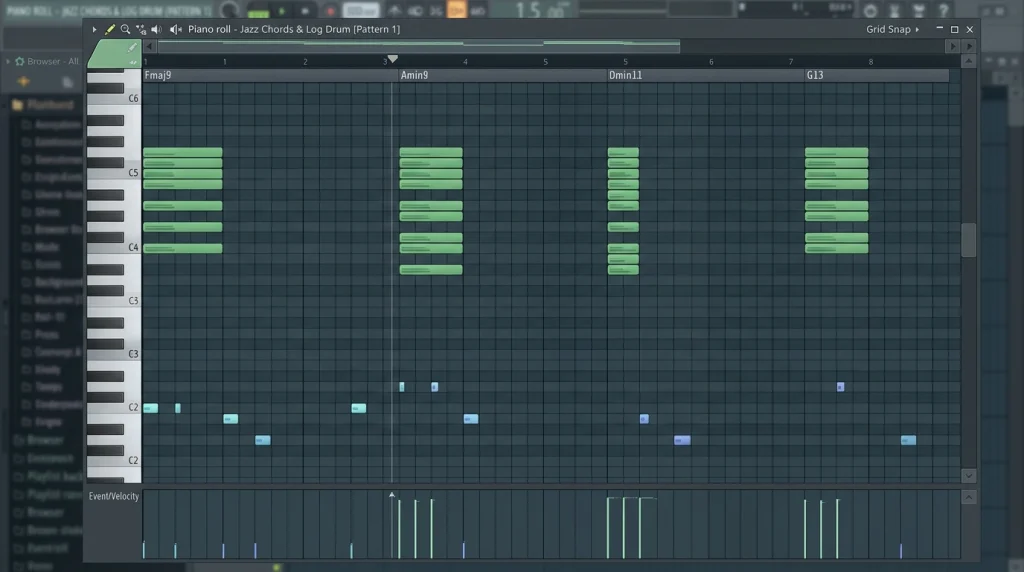The height and width of the screenshot is (572, 1024).
Task: Select the top note of the Dmin11 chord
Action: pos(623,153)
